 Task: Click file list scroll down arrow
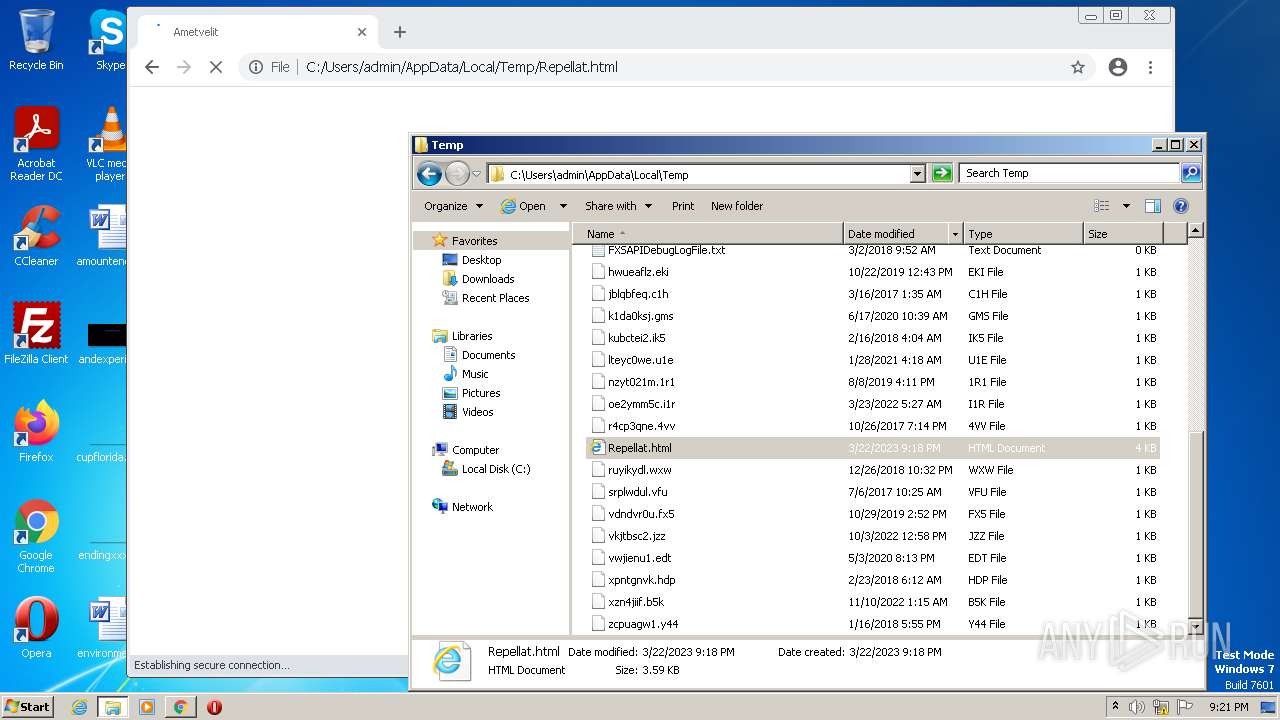(1194, 625)
